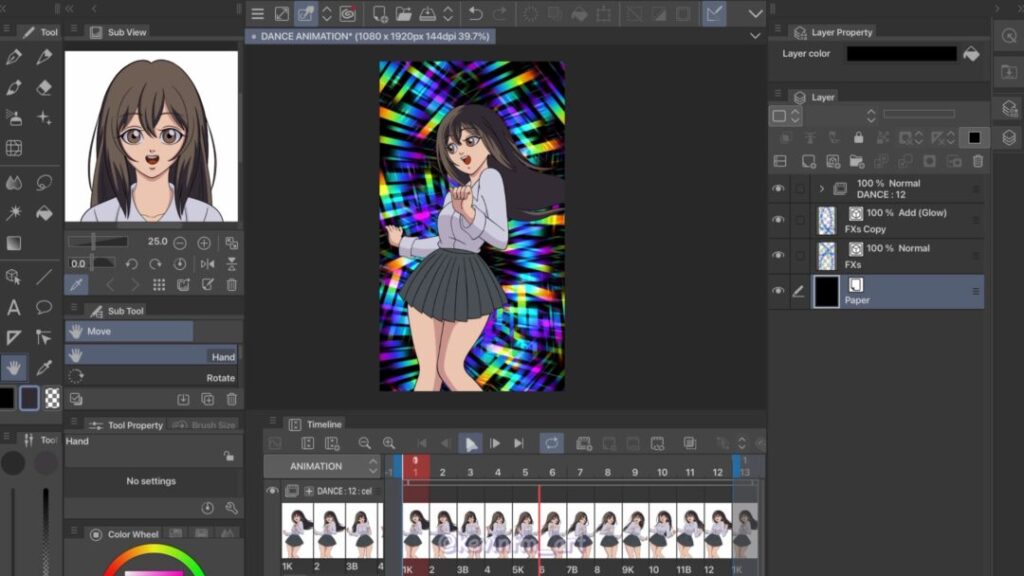This screenshot has height=576, width=1024.
Task: Click the Open file folder icon
Action: pyautogui.click(x=404, y=14)
